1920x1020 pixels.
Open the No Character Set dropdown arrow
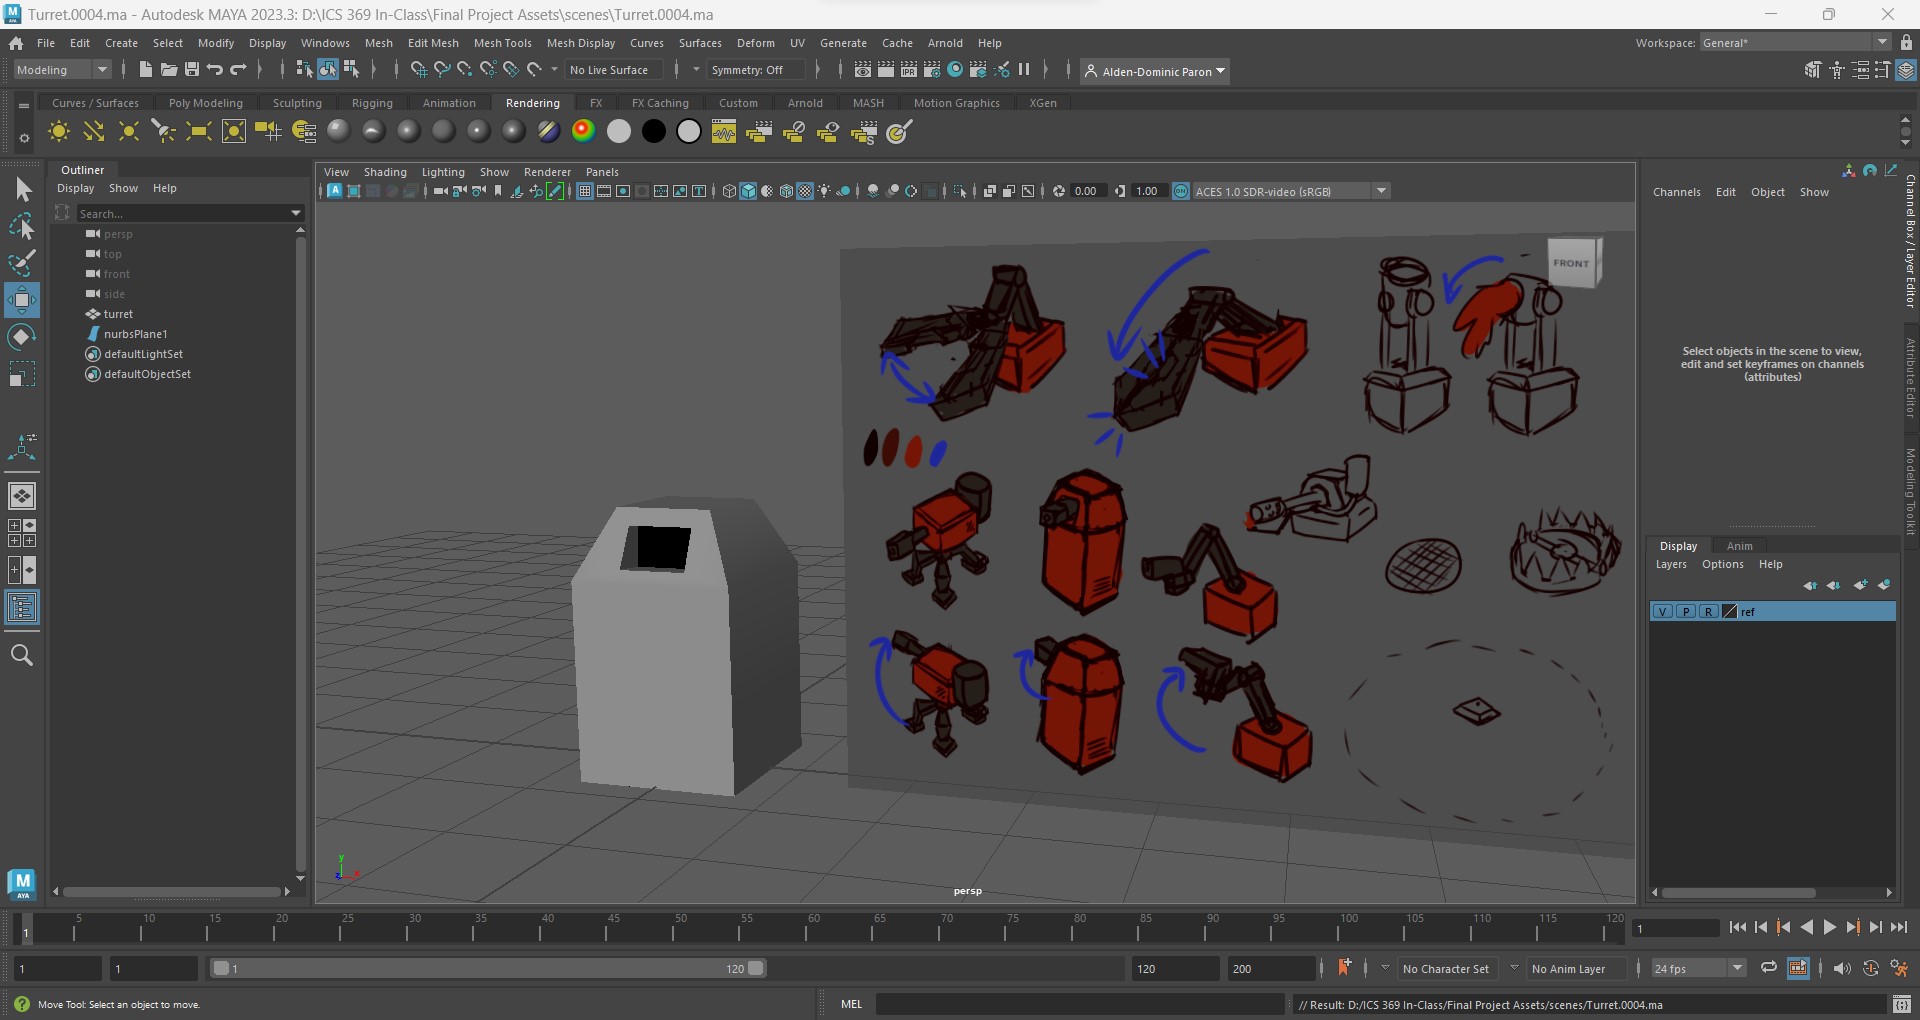tap(1385, 968)
